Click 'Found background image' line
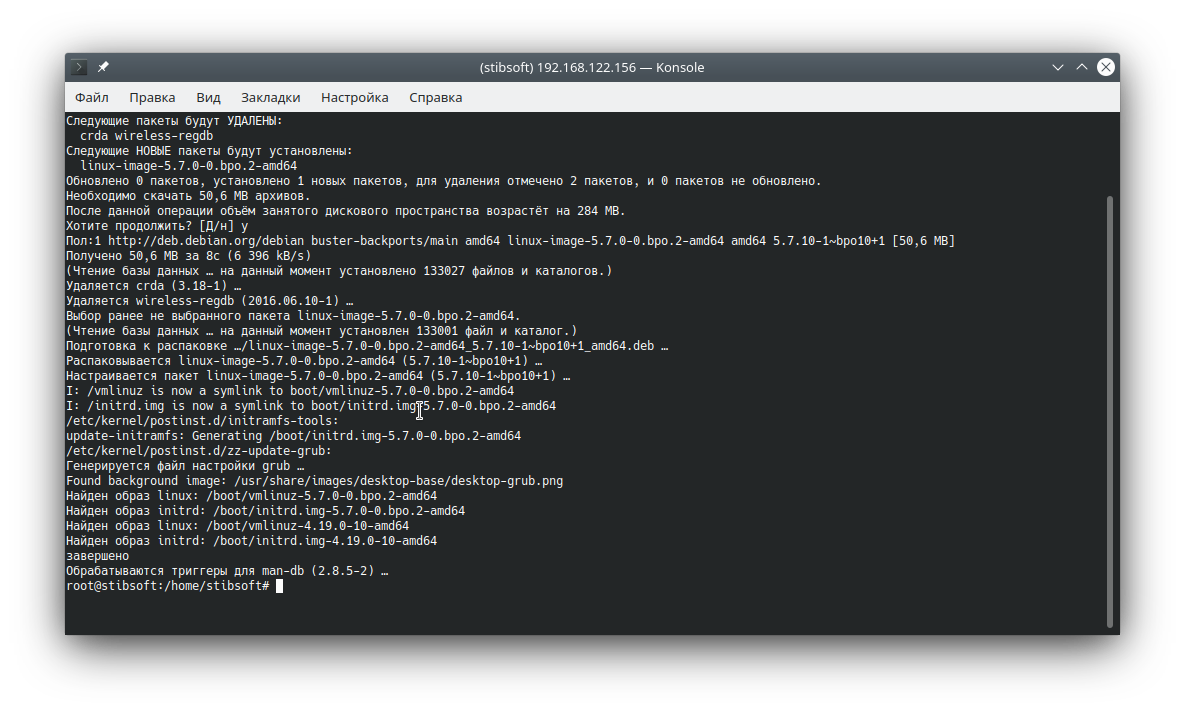The image size is (1185, 712). pos(314,481)
